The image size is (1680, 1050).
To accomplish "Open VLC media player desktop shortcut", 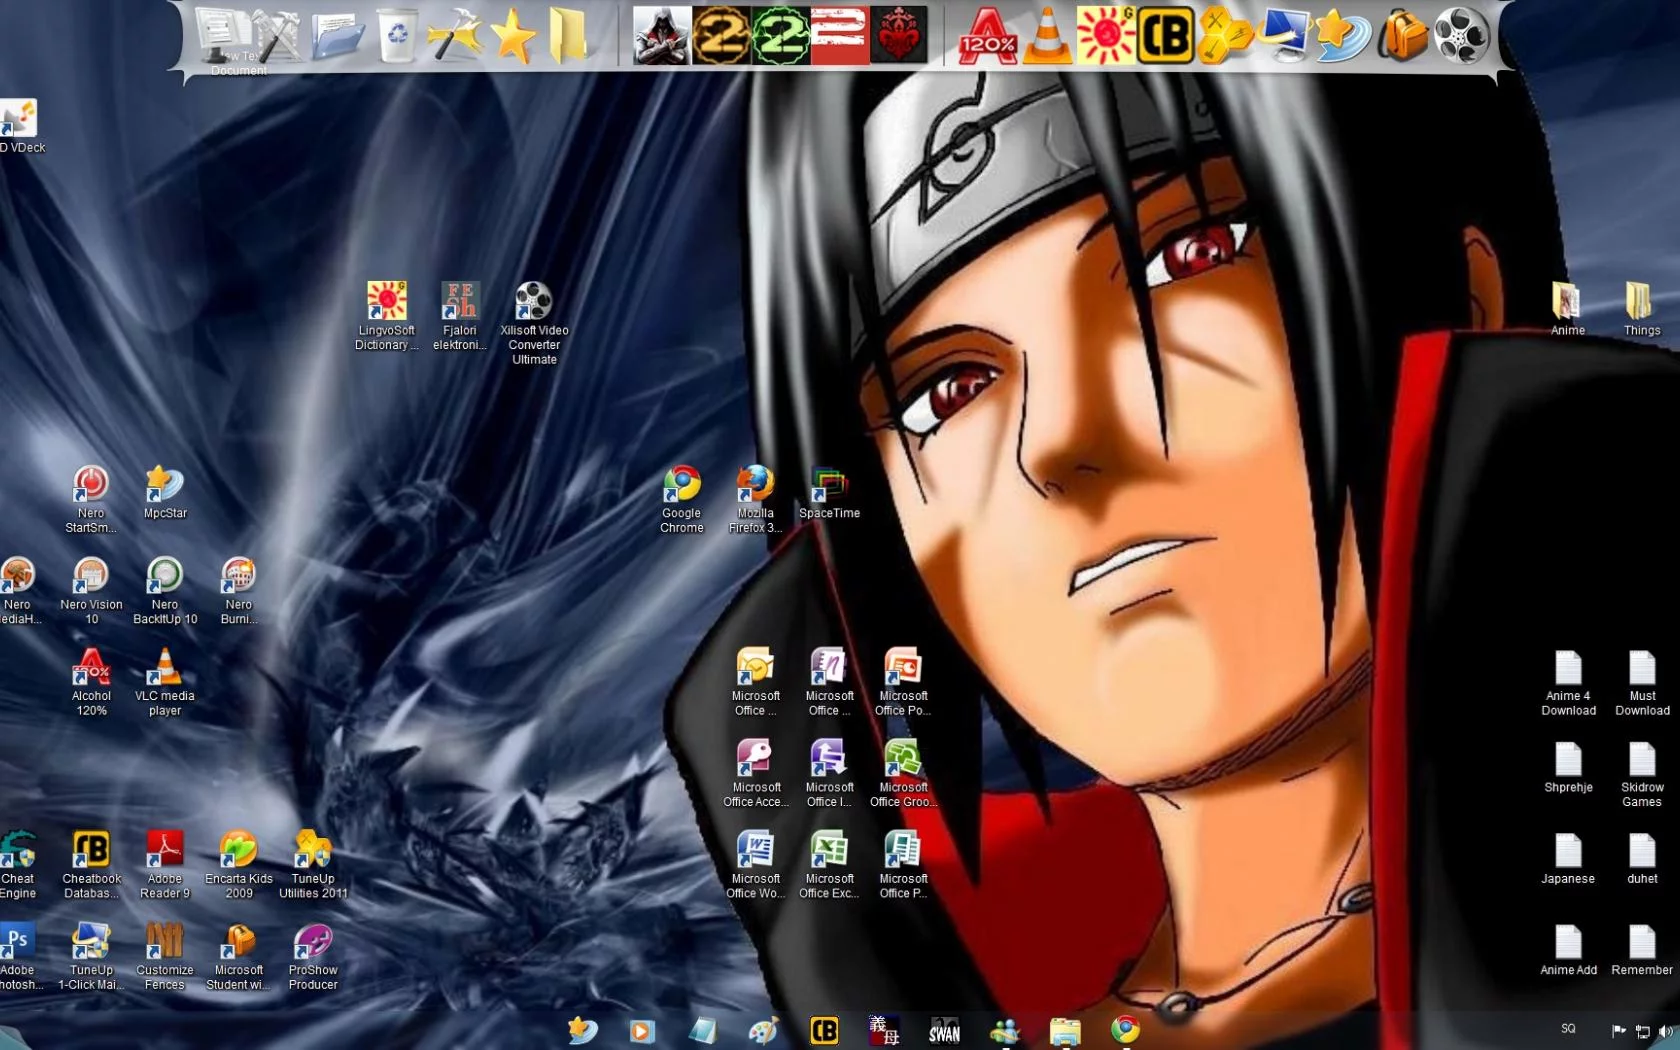I will 165,682.
